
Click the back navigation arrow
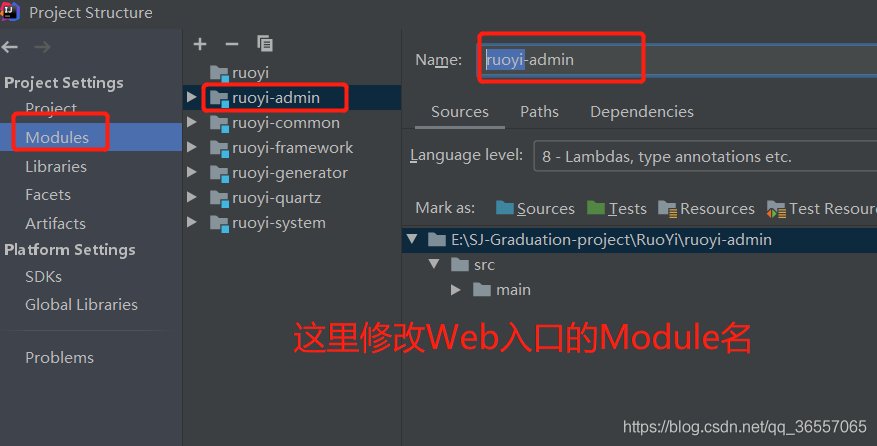click(10, 47)
